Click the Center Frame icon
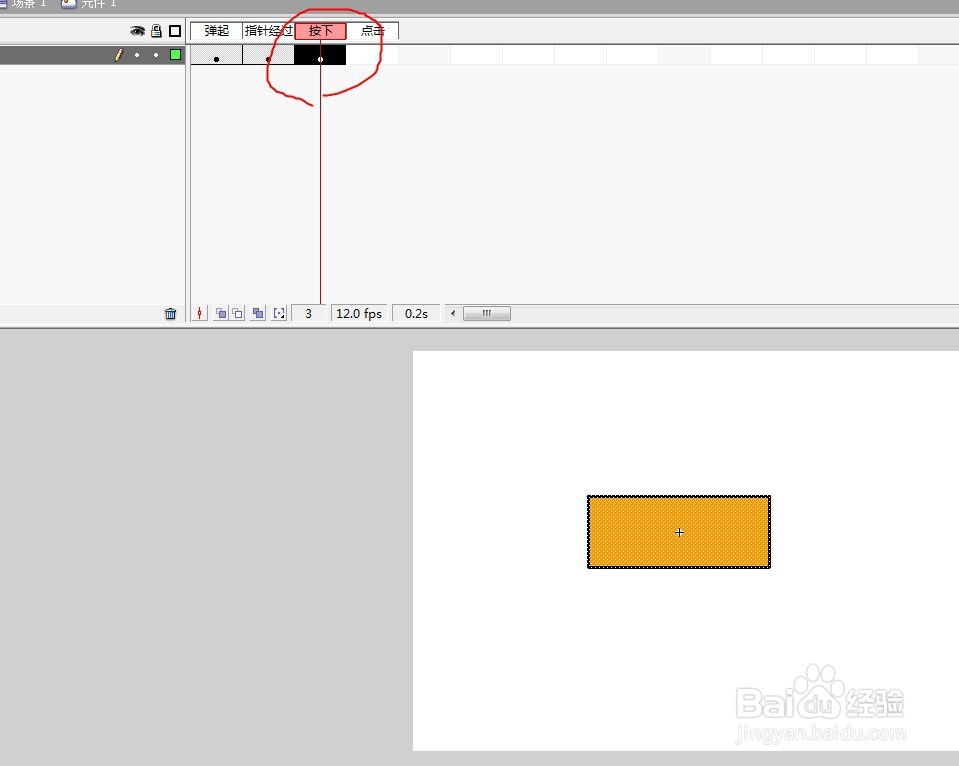The width and height of the screenshot is (959, 766). point(199,313)
